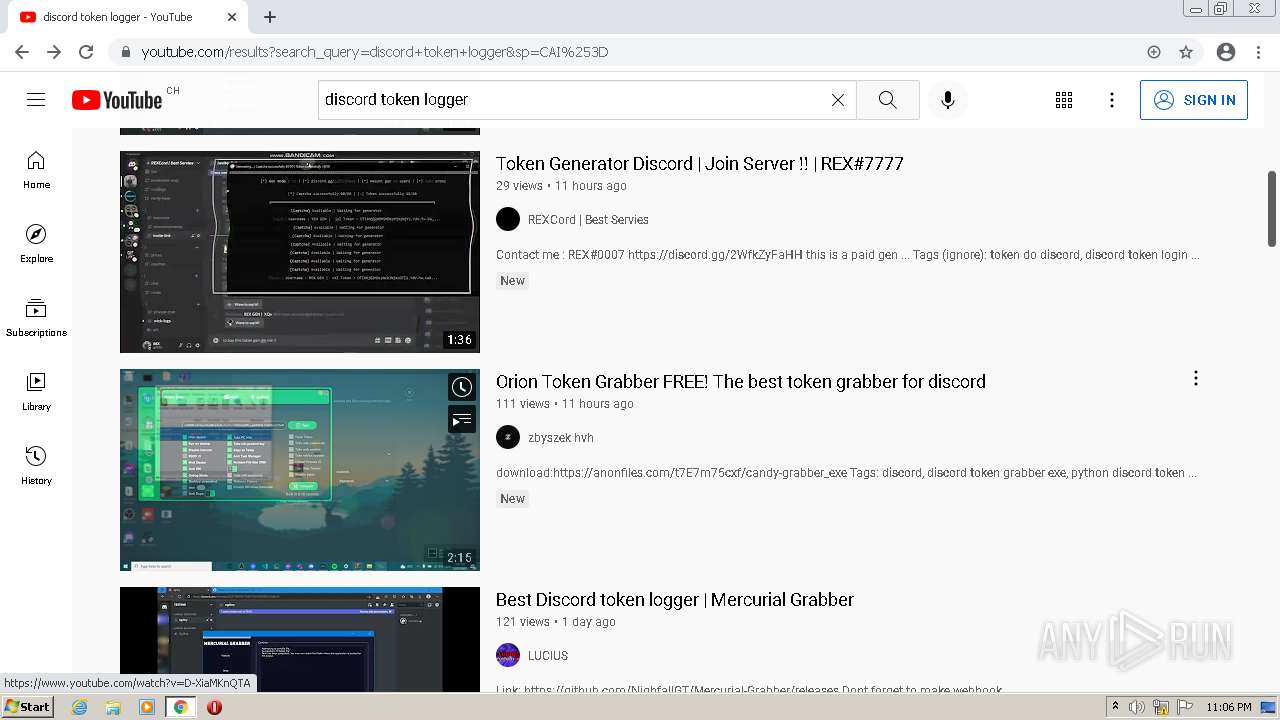This screenshot has width=1280, height=720.
Task: Open Chrome profile avatar menu
Action: (x=1226, y=52)
